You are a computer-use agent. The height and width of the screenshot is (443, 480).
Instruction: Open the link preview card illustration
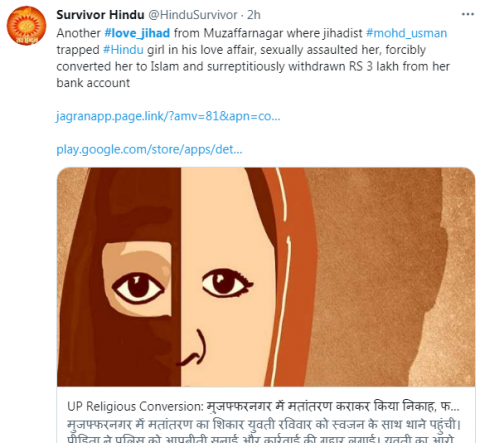click(x=266, y=277)
